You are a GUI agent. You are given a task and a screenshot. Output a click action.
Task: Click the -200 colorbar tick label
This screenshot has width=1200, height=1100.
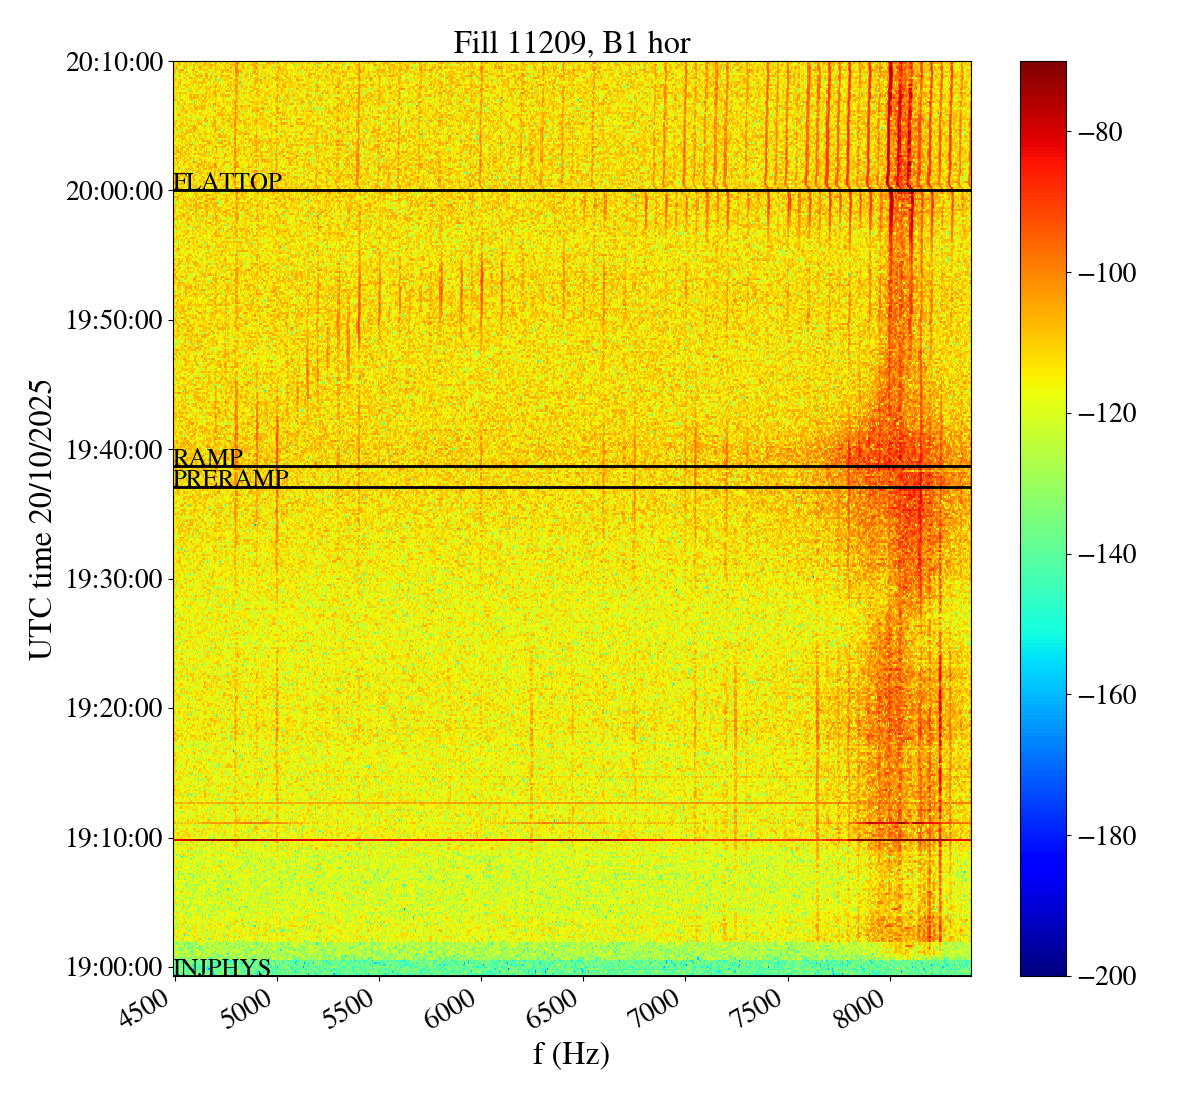[1103, 976]
